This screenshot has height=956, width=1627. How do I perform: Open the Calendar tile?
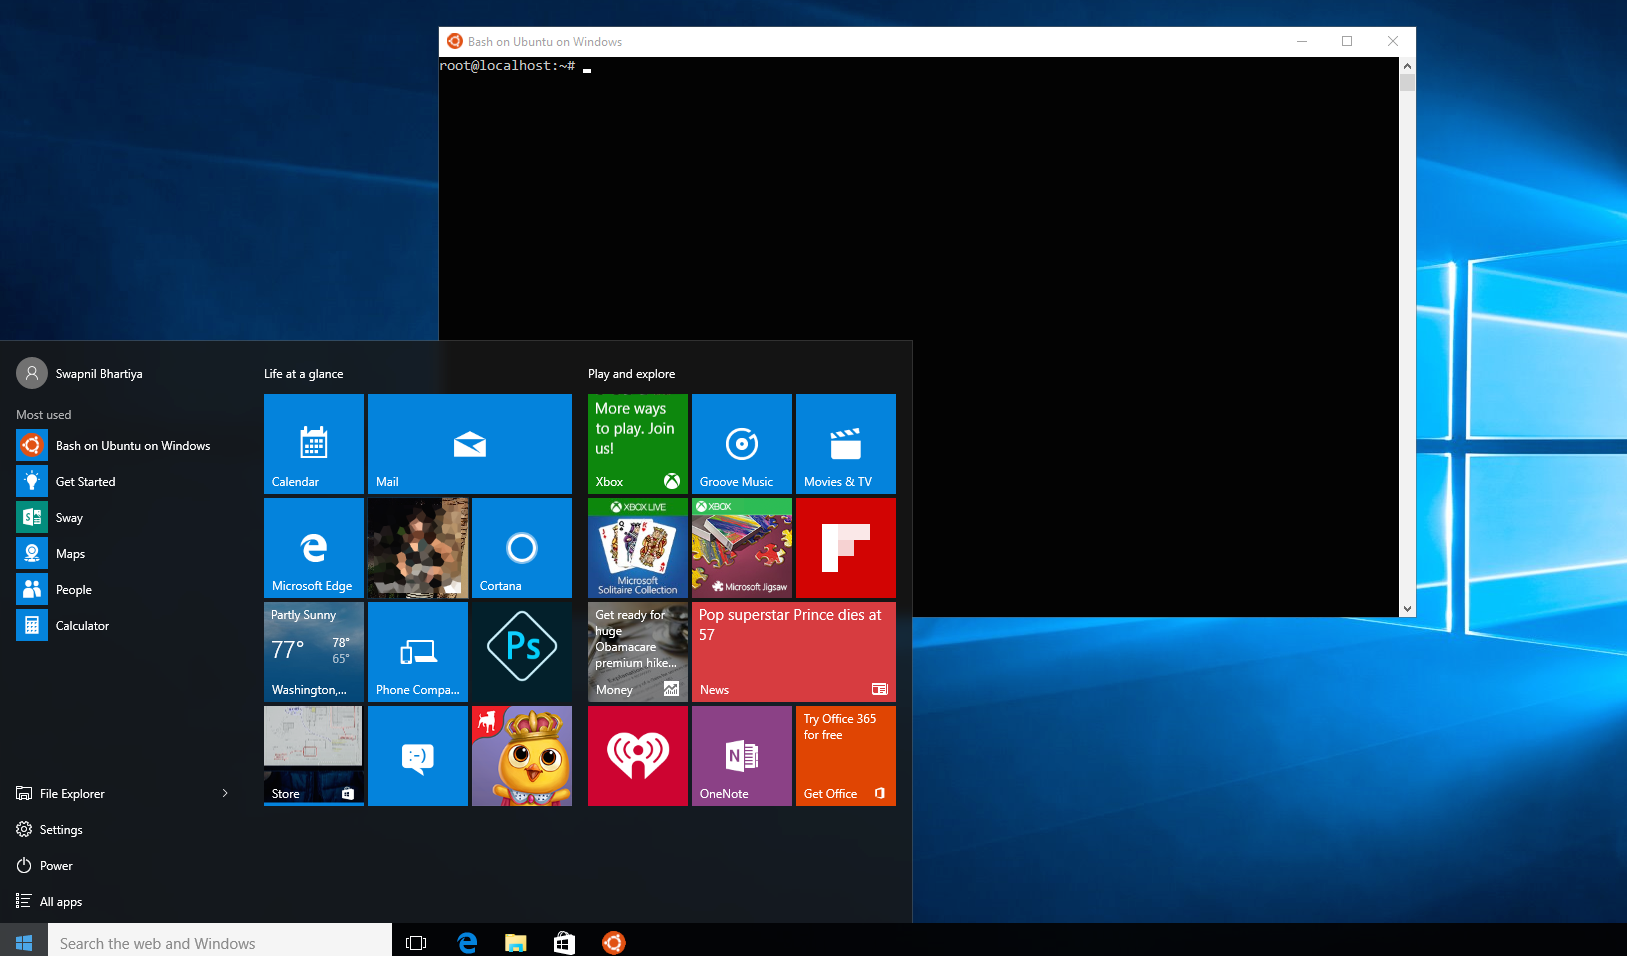[313, 444]
